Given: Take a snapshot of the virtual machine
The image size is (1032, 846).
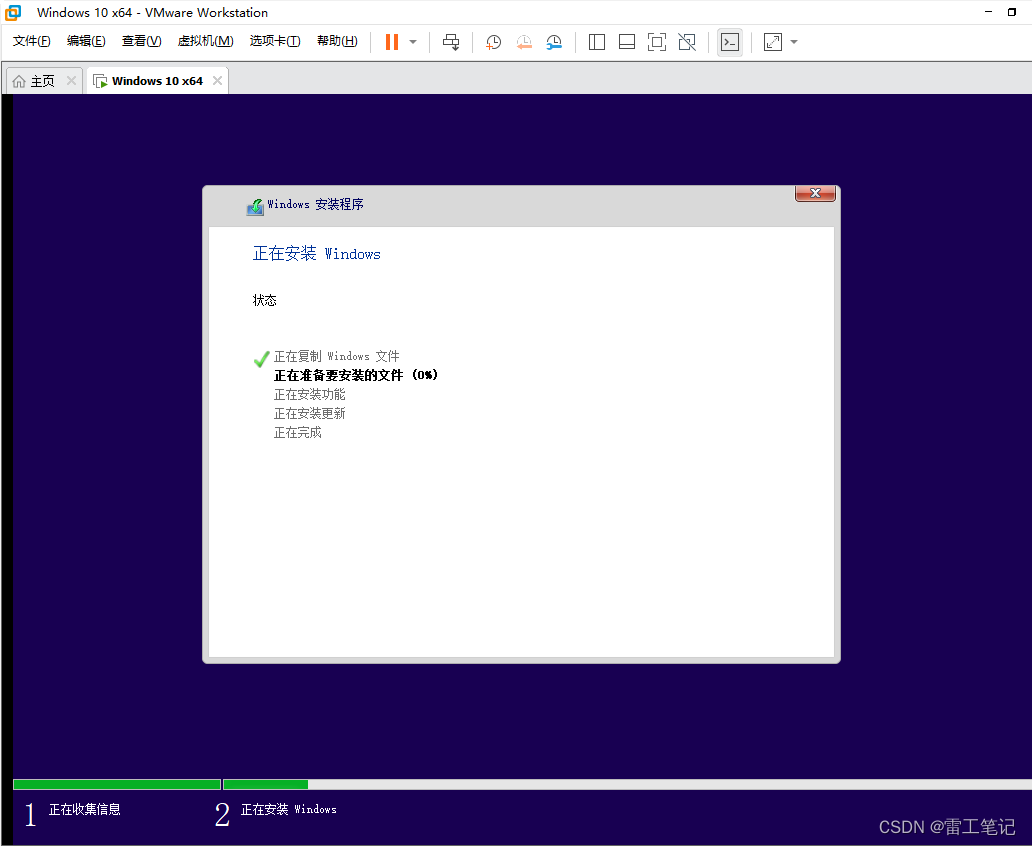Looking at the screenshot, I should click(x=493, y=42).
